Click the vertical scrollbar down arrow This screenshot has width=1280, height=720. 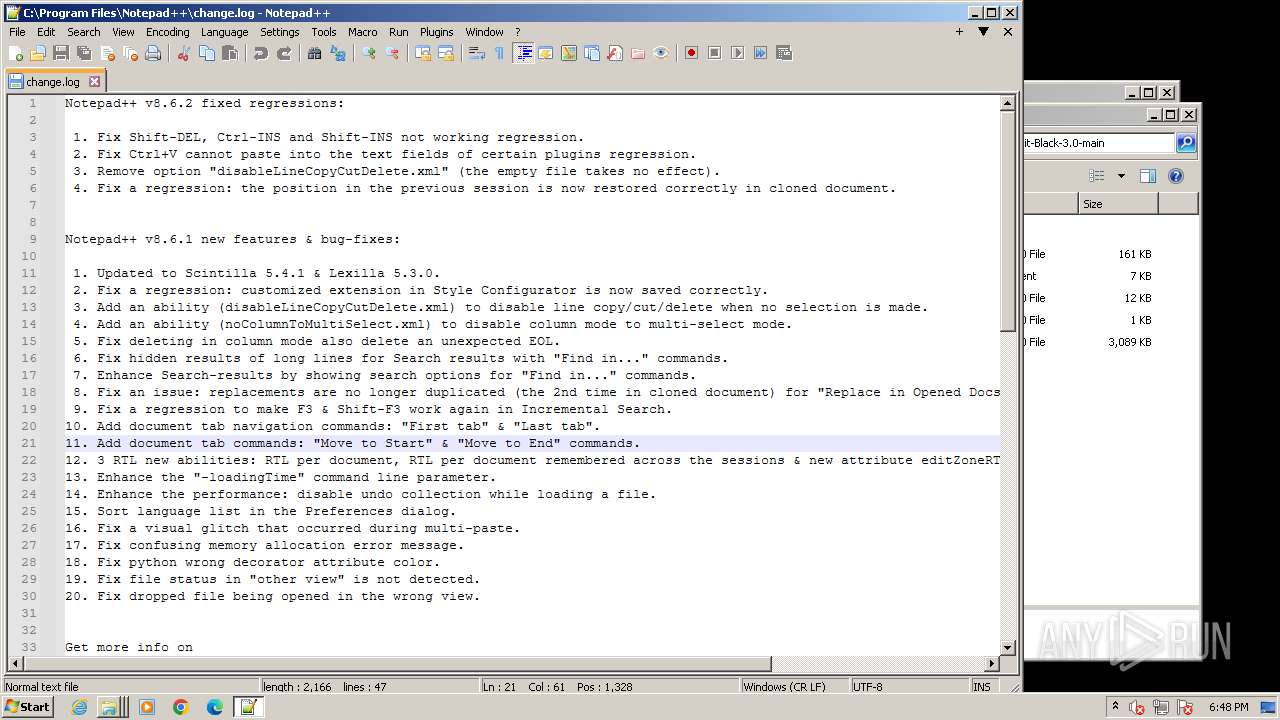1008,647
